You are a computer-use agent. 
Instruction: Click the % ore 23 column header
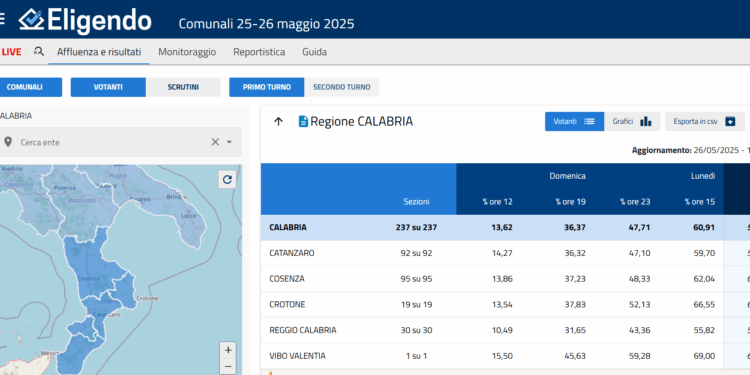click(635, 202)
